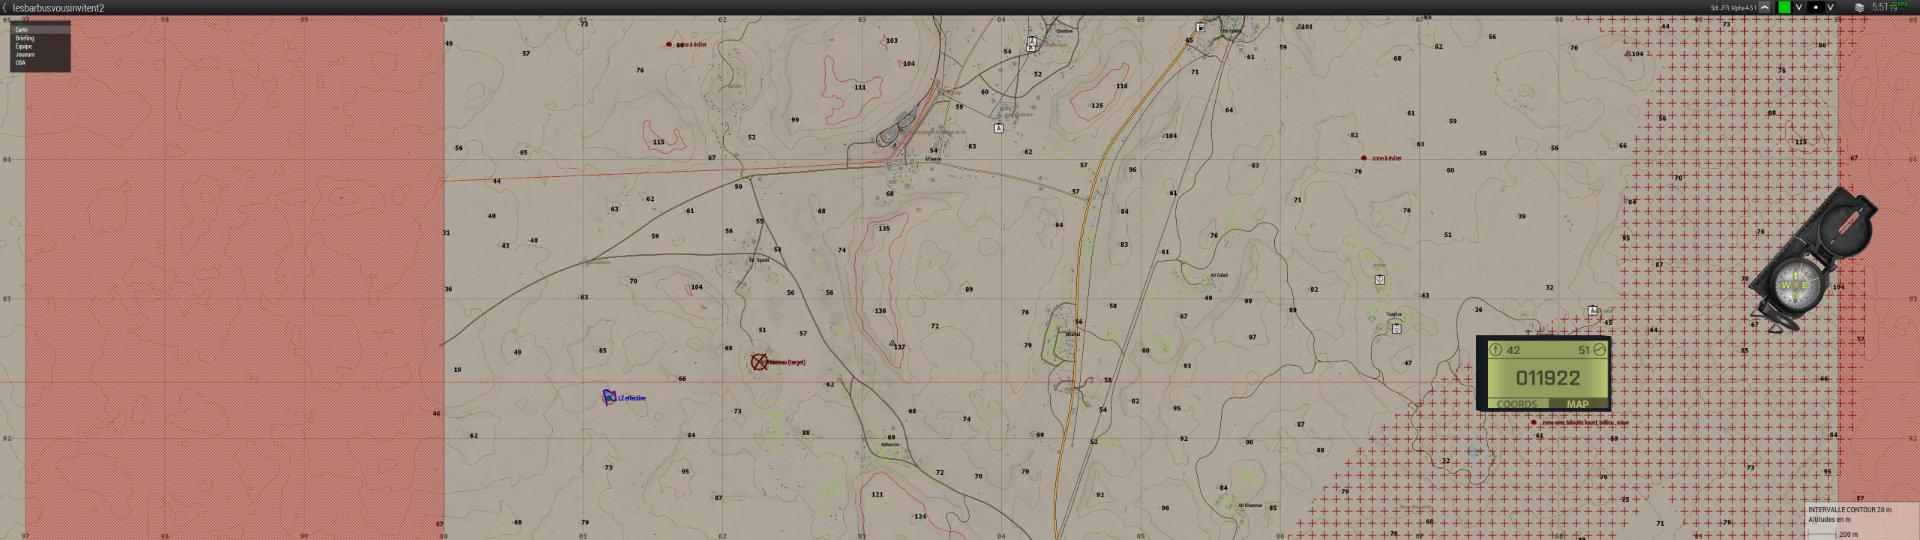The height and width of the screenshot is (540, 1920).
Task: Expand the marker color dropdown arrow
Action: [1799, 7]
